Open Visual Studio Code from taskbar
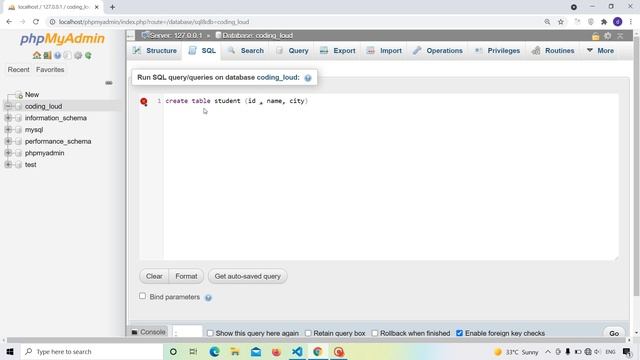This screenshot has width=640, height=360. [297, 351]
